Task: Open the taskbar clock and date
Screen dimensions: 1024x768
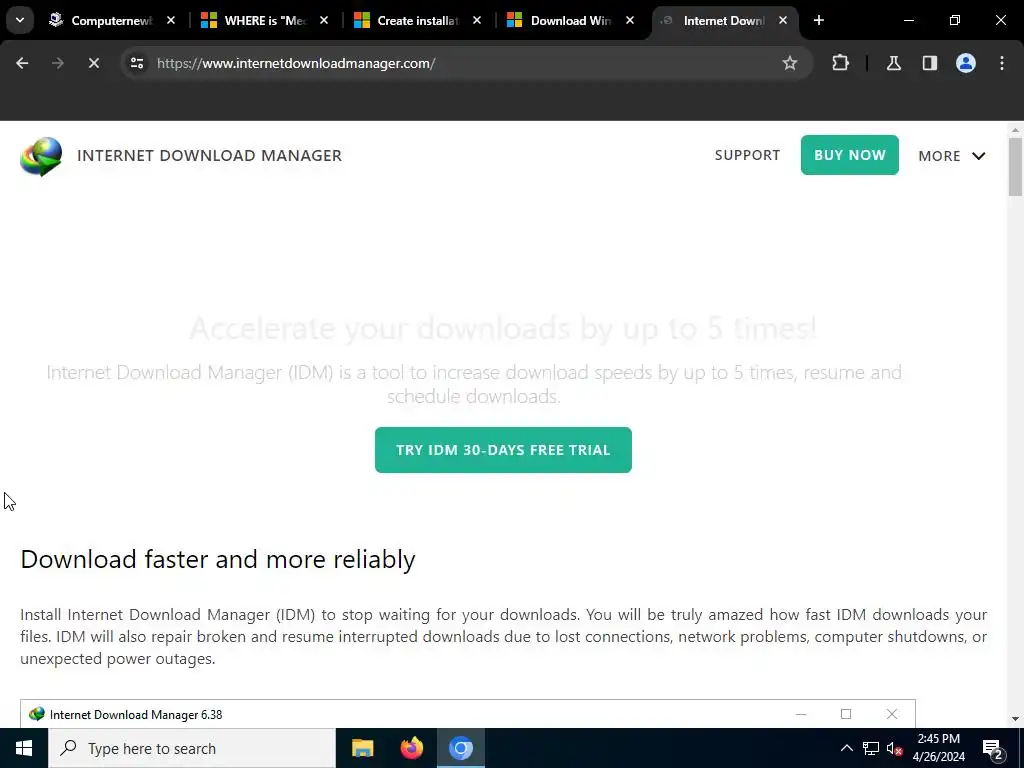Action: click(938, 748)
